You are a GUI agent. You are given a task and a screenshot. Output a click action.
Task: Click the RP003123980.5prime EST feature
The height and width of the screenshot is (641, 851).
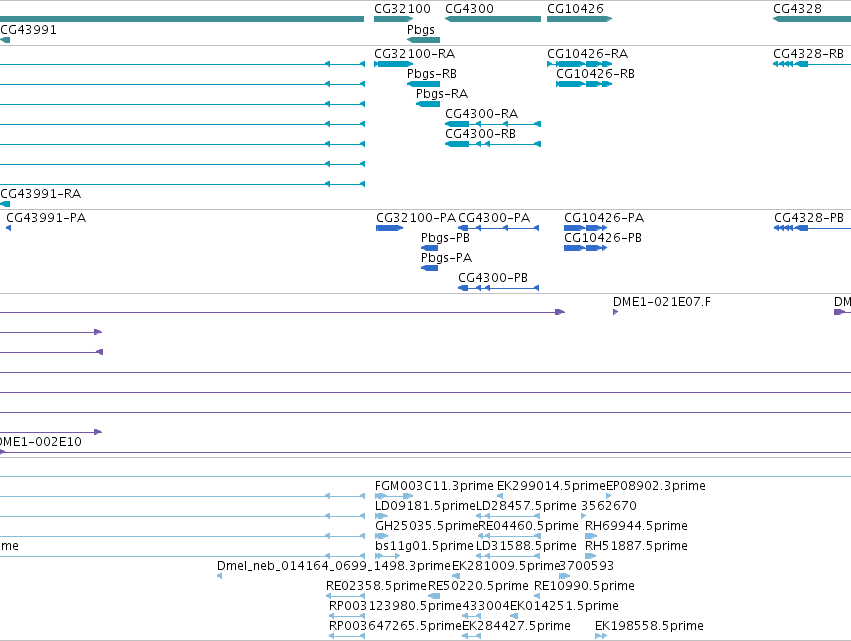(347, 616)
